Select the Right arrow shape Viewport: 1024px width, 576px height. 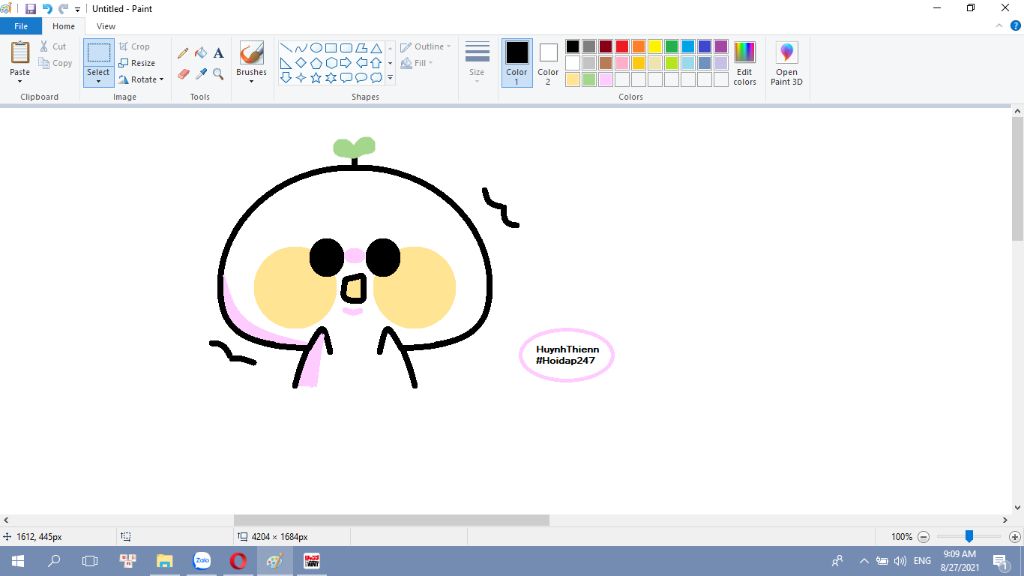pos(346,63)
